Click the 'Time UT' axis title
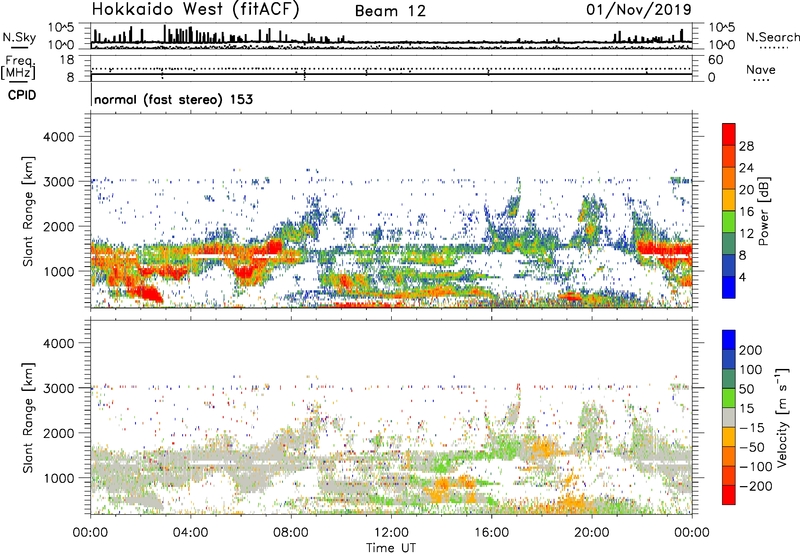This screenshot has height=554, width=800. pos(391,548)
